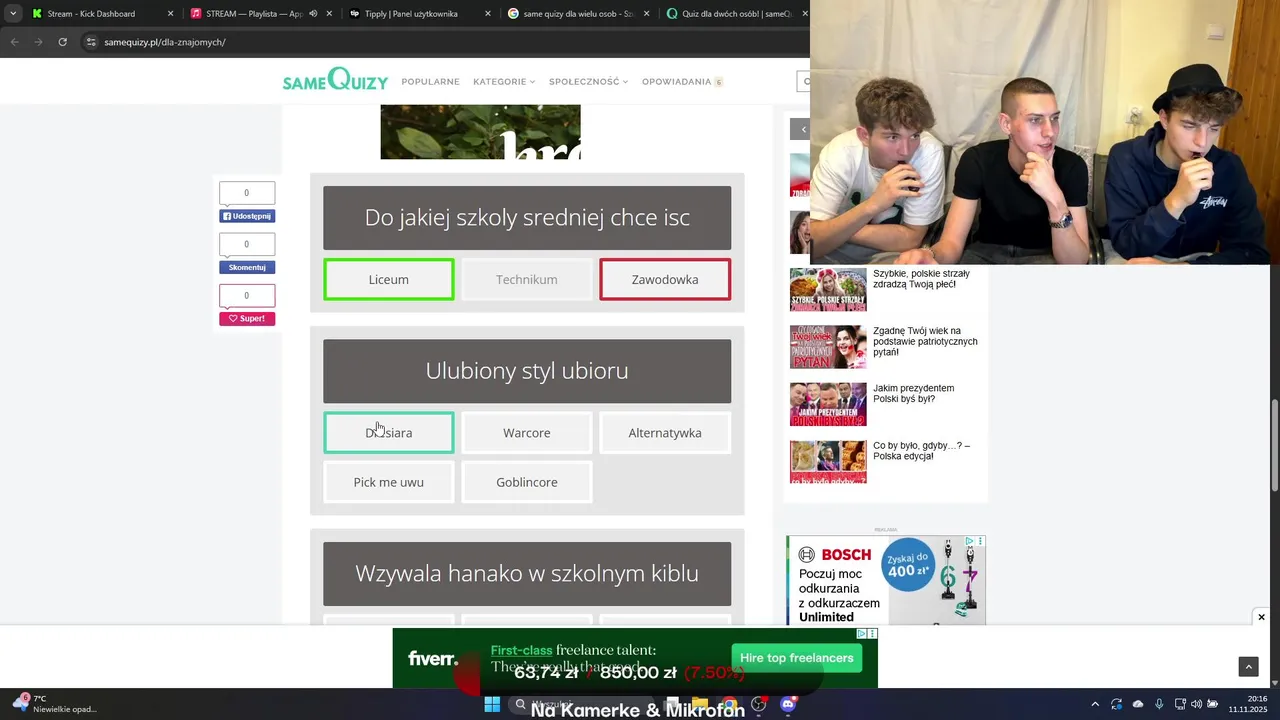This screenshot has width=1280, height=720.
Task: Click the search box in the site header
Action: click(803, 81)
